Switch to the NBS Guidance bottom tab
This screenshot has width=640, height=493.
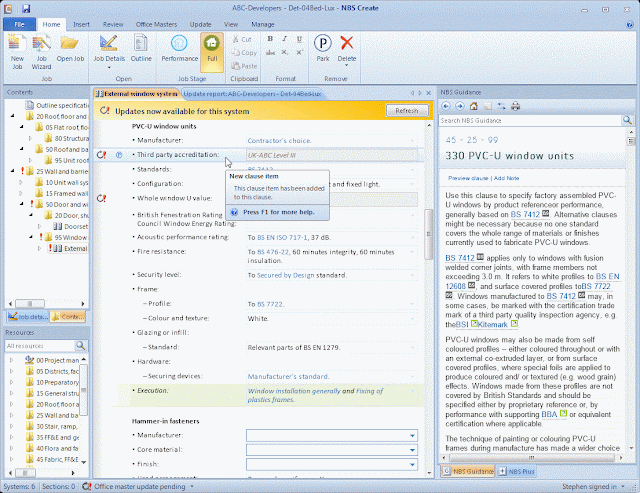coord(468,471)
